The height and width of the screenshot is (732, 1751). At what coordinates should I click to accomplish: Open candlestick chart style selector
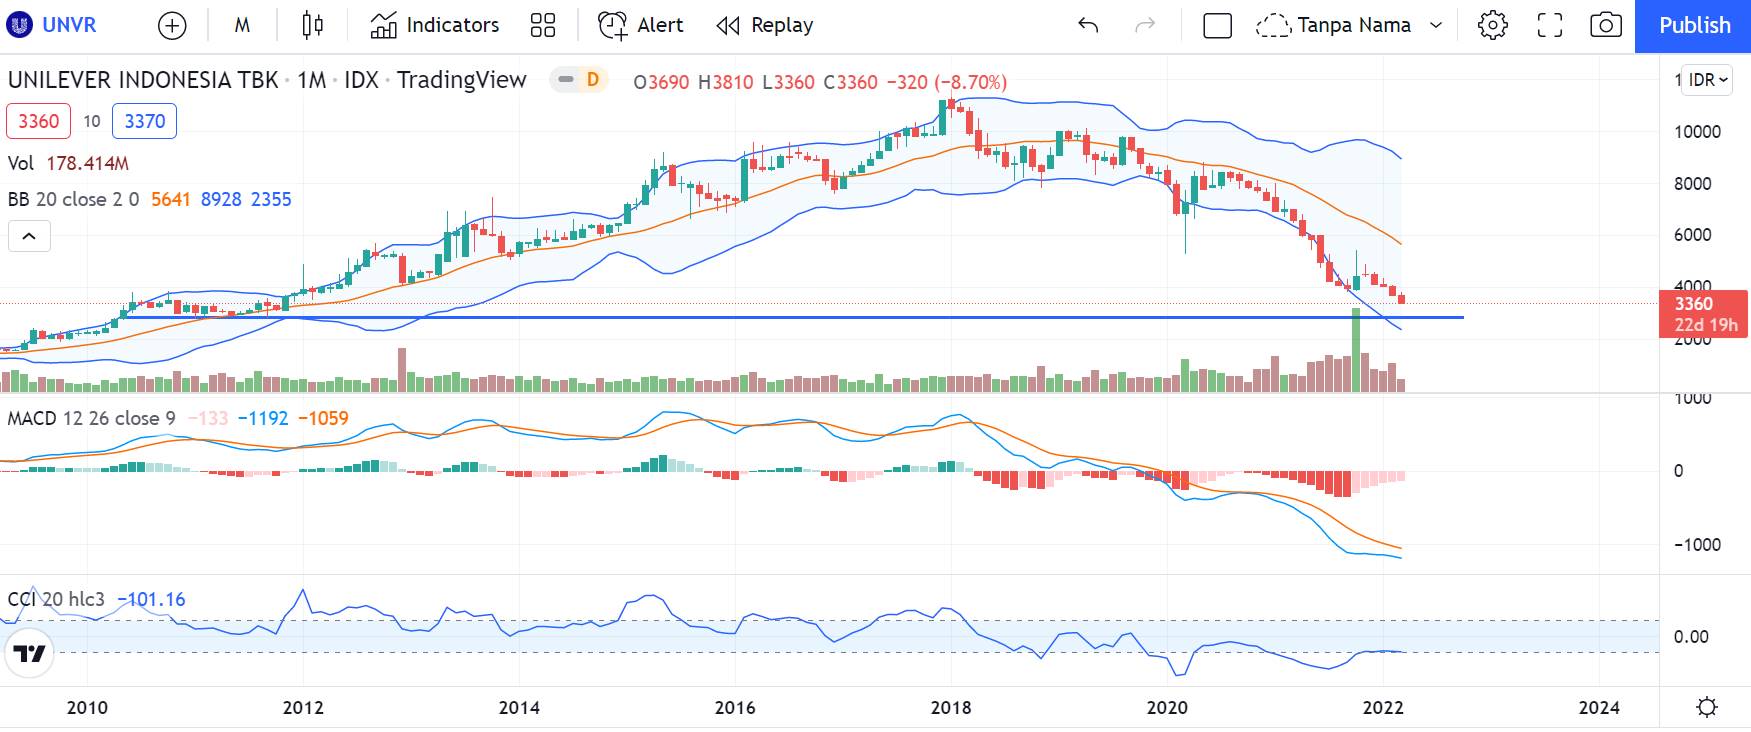tap(312, 25)
